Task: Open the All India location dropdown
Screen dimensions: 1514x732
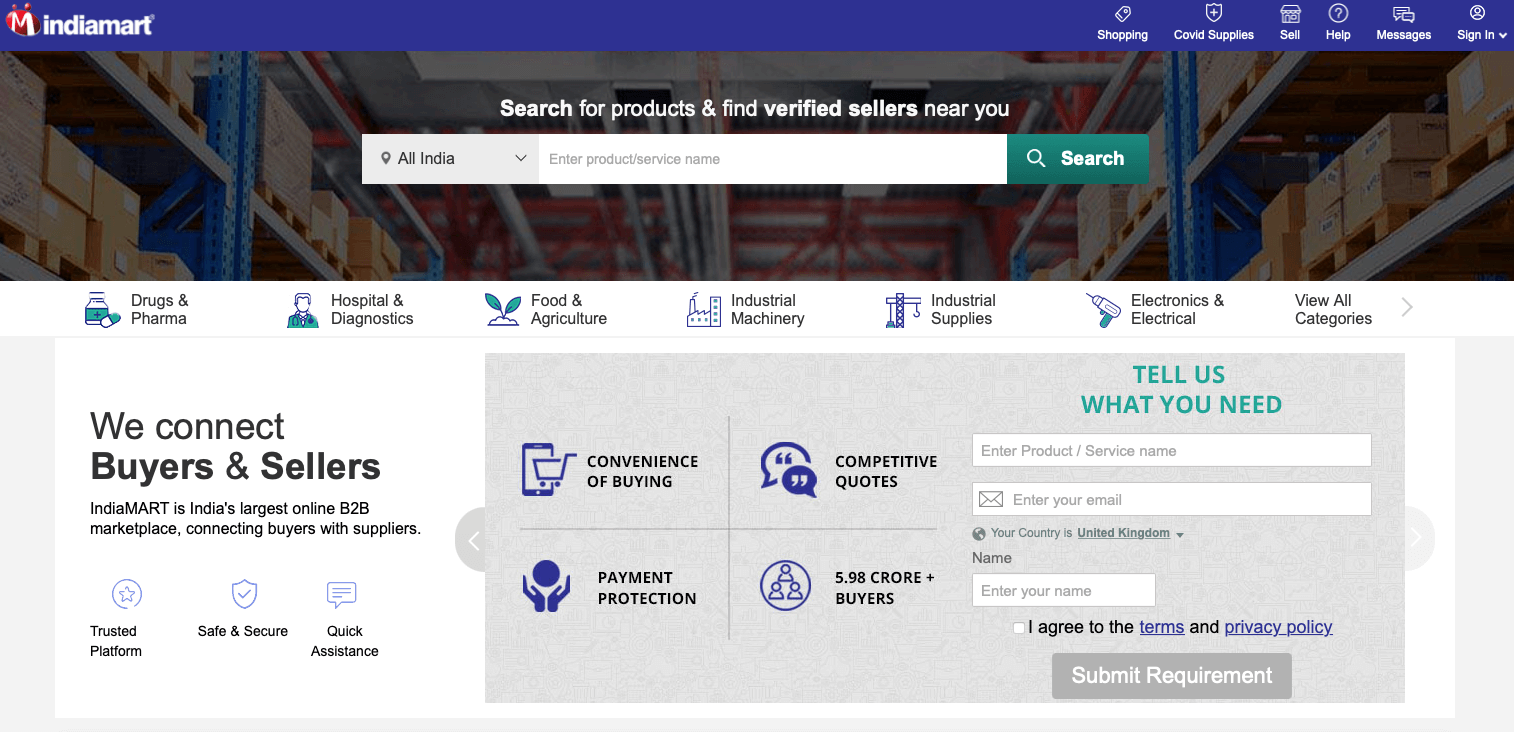Action: 450,159
